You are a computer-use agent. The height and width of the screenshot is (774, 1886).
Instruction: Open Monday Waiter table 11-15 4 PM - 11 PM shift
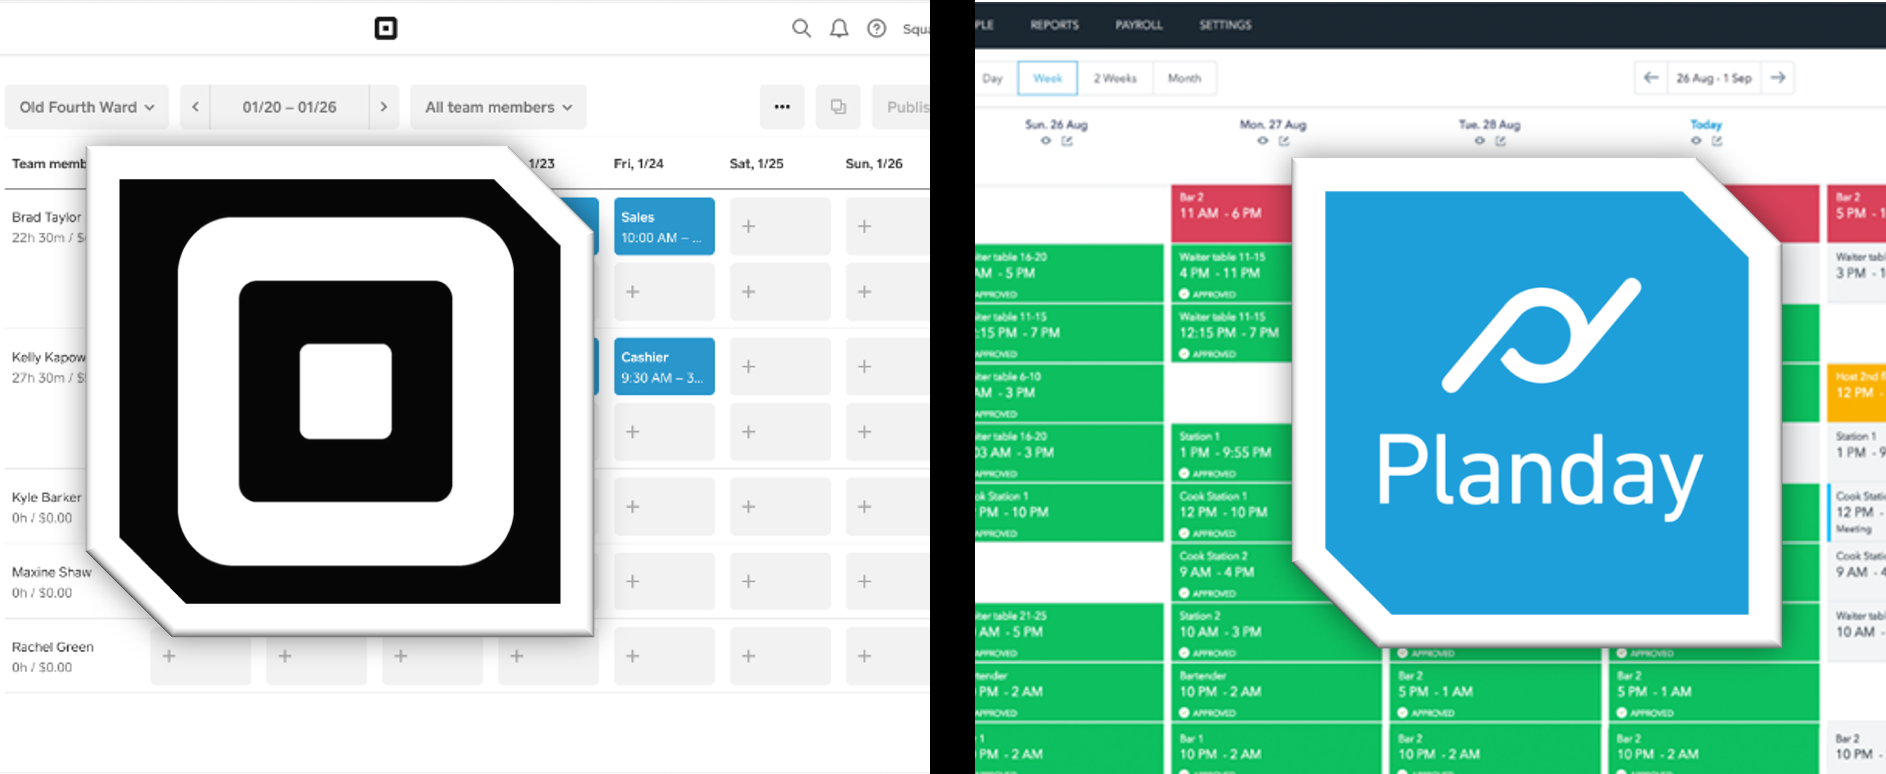(x=1232, y=274)
